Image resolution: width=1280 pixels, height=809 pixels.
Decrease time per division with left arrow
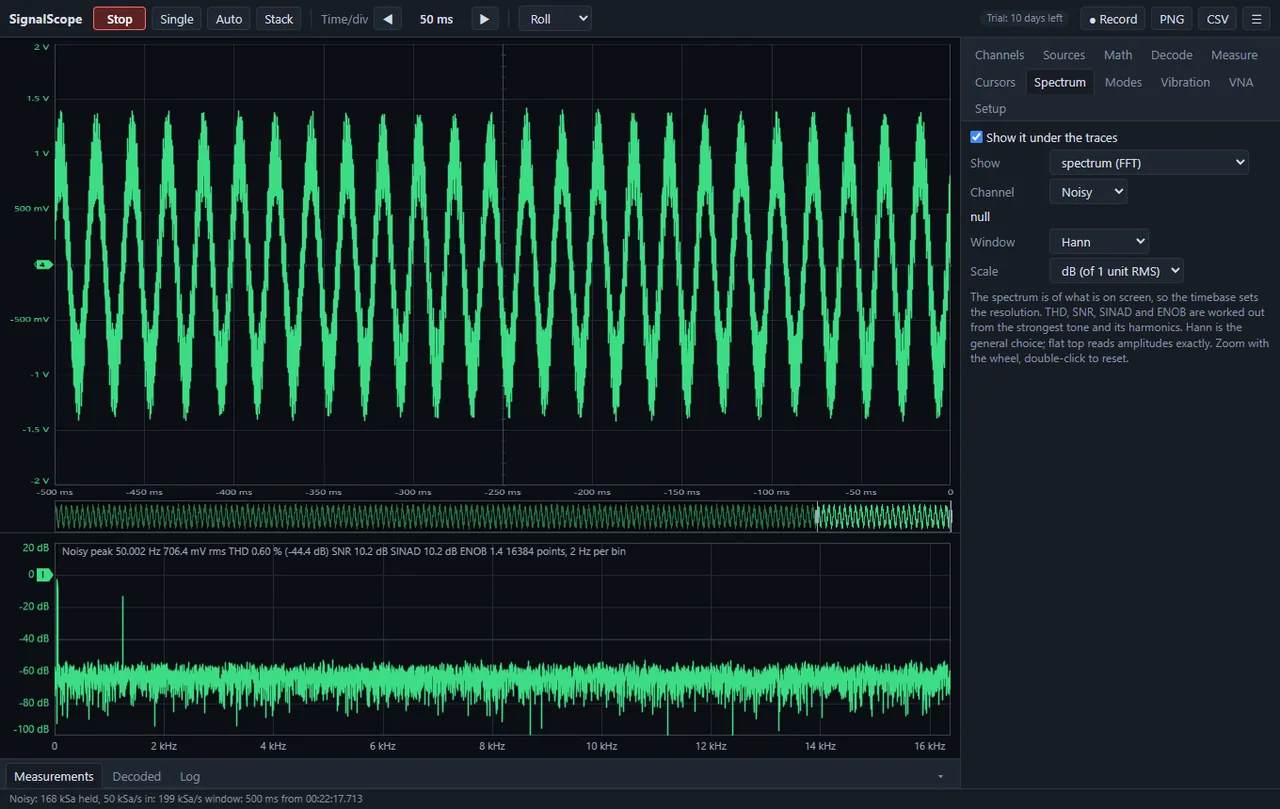pyautogui.click(x=388, y=19)
